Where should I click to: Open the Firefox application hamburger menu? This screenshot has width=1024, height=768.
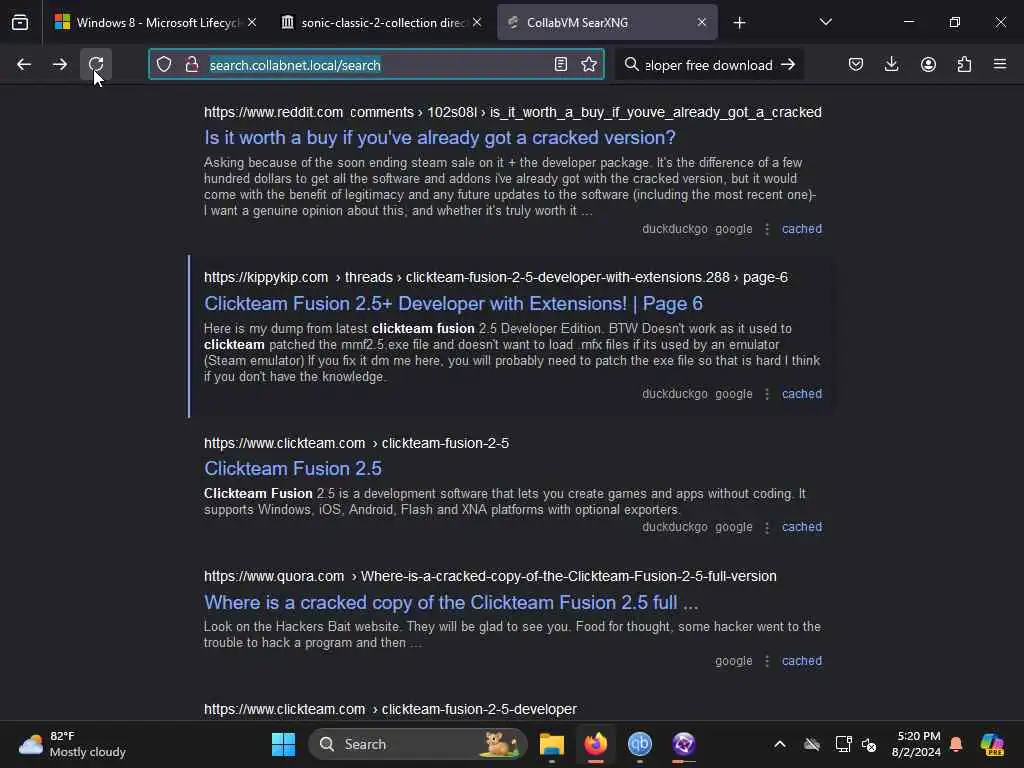click(x=1000, y=65)
